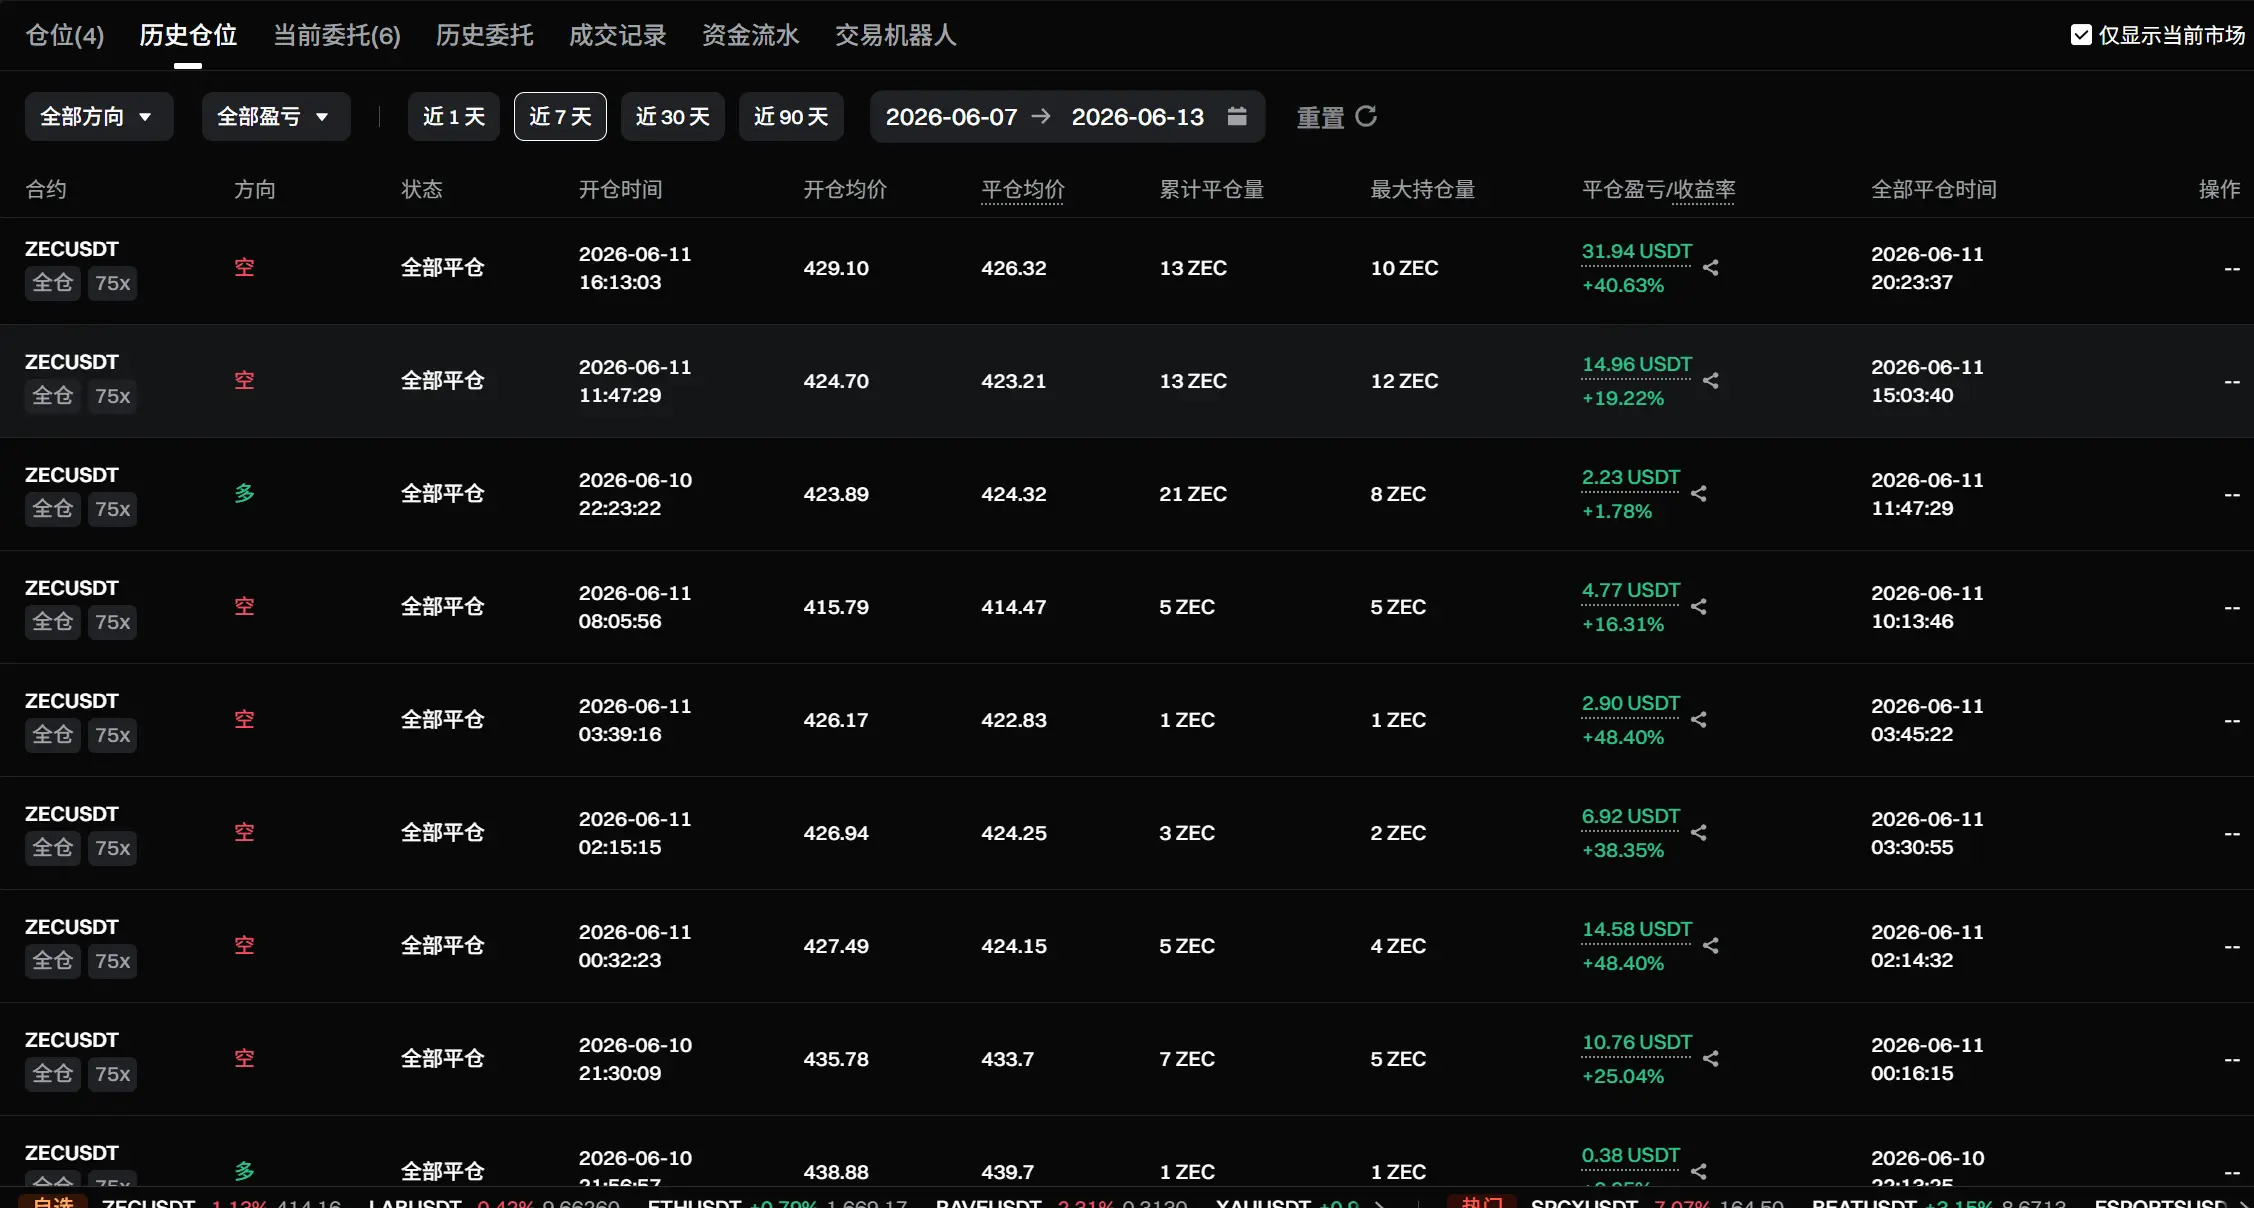Share the 2.90 USDT profit position

click(x=1699, y=720)
